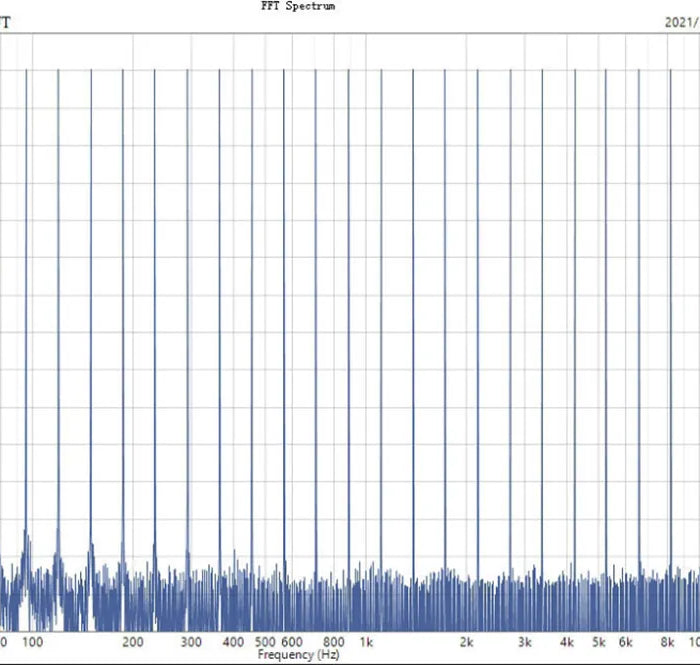Select the 100 tick label on frequency axis

pos(31,642)
